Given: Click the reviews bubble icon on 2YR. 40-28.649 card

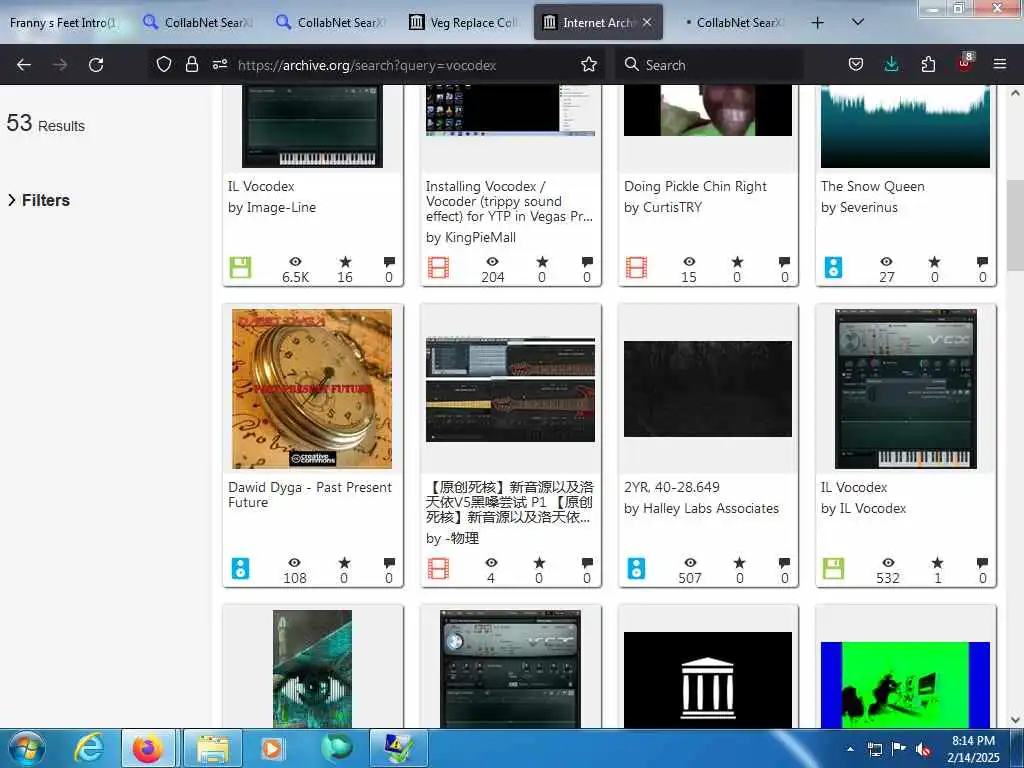Looking at the screenshot, I should click(x=784, y=563).
